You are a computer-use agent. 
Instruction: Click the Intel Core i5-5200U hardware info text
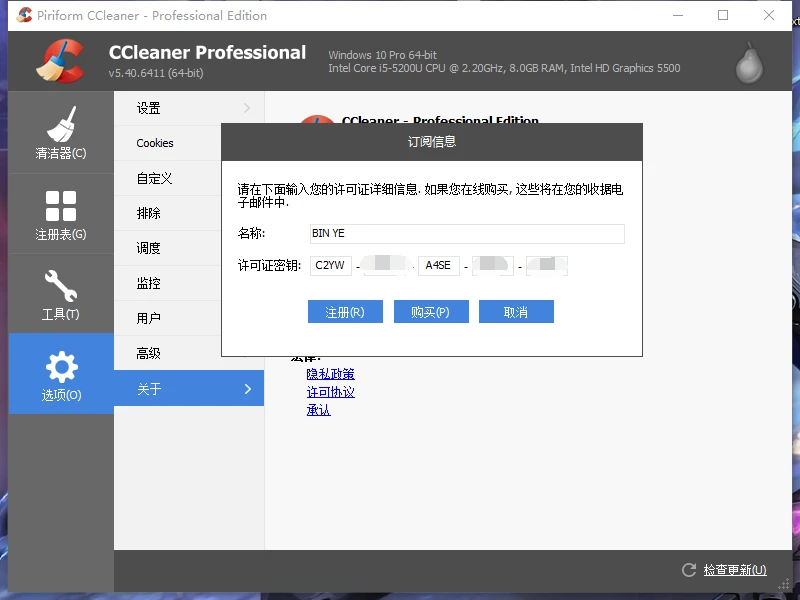(x=504, y=68)
